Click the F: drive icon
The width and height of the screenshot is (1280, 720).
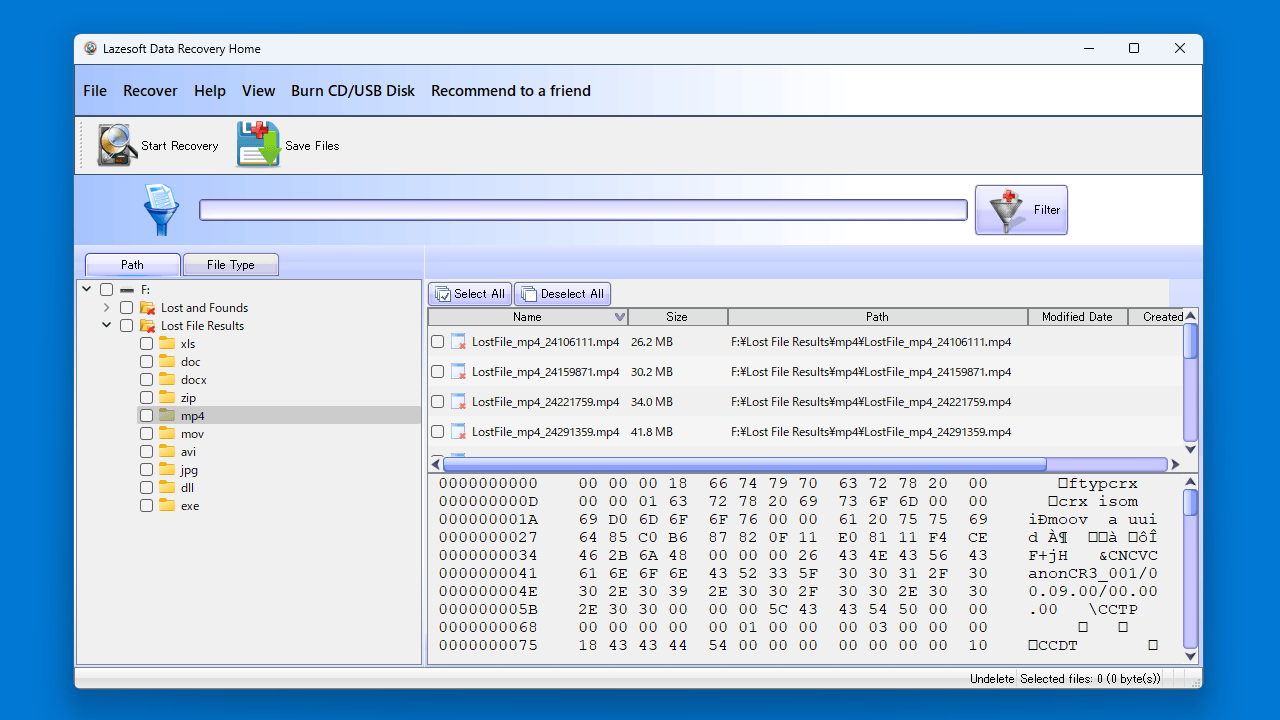pos(127,290)
